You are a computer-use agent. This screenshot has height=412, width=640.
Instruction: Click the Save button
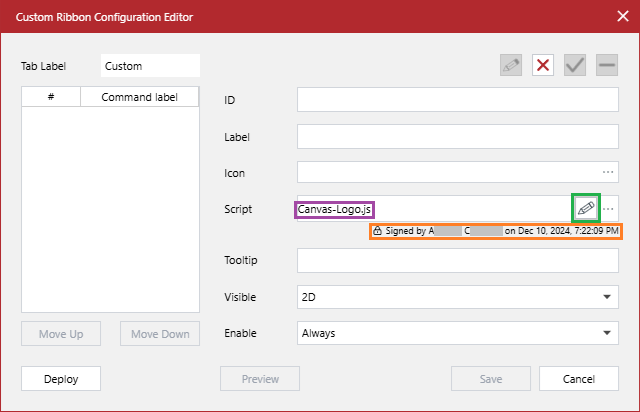491,379
